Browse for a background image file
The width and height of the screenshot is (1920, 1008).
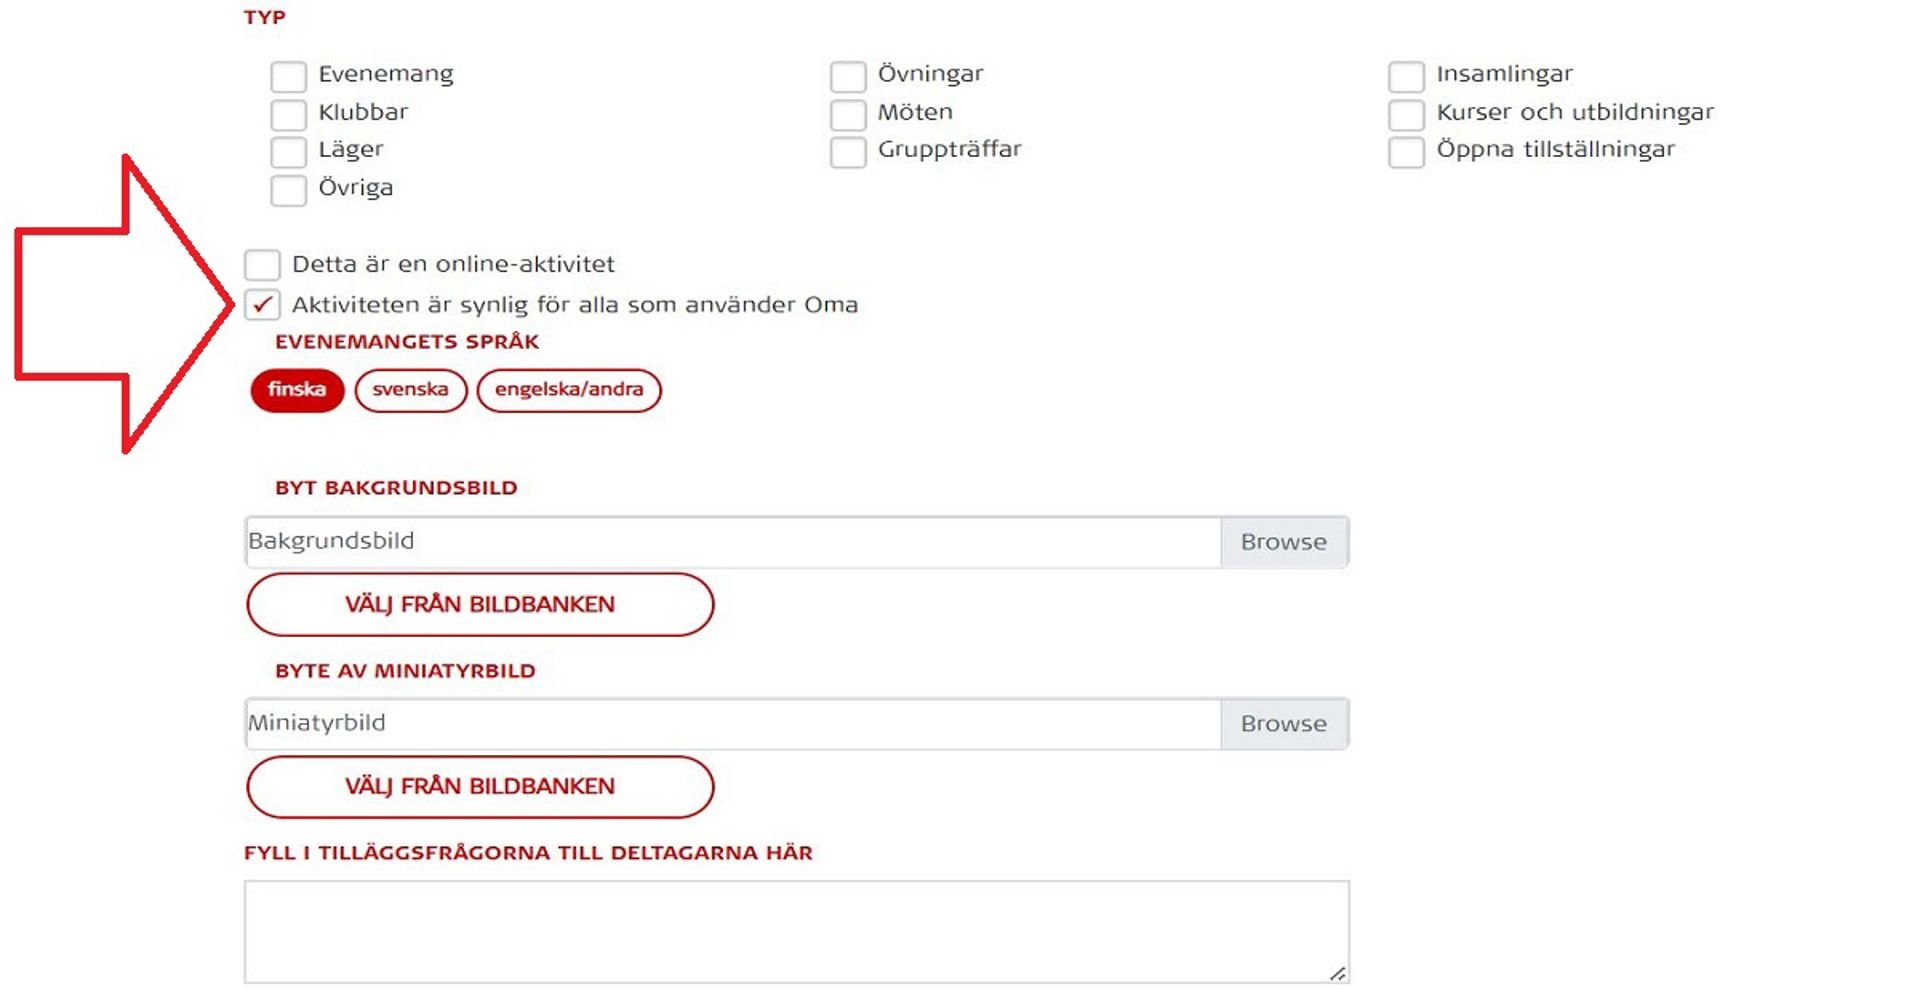pyautogui.click(x=1284, y=542)
